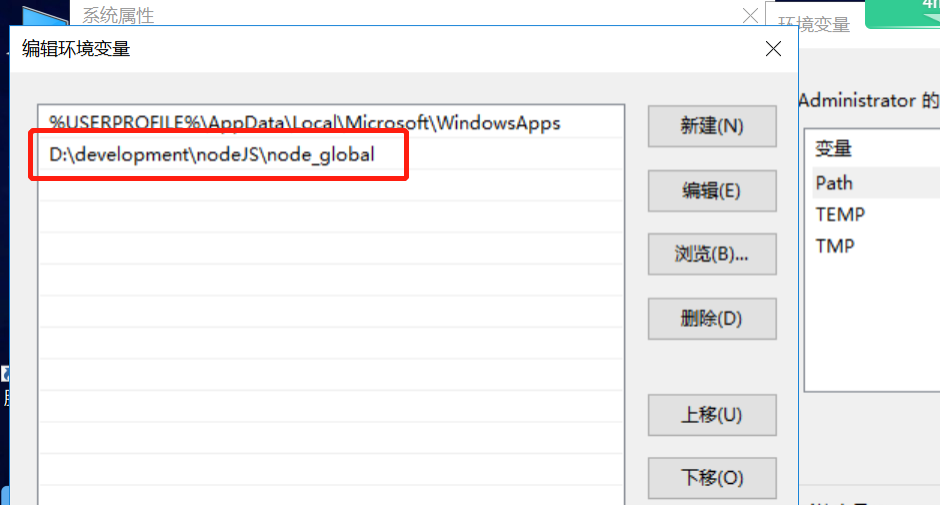
Task: Select the %USERPROFILE%\AppData\Local\Microsoft\WindowsApps entry
Action: click(331, 123)
